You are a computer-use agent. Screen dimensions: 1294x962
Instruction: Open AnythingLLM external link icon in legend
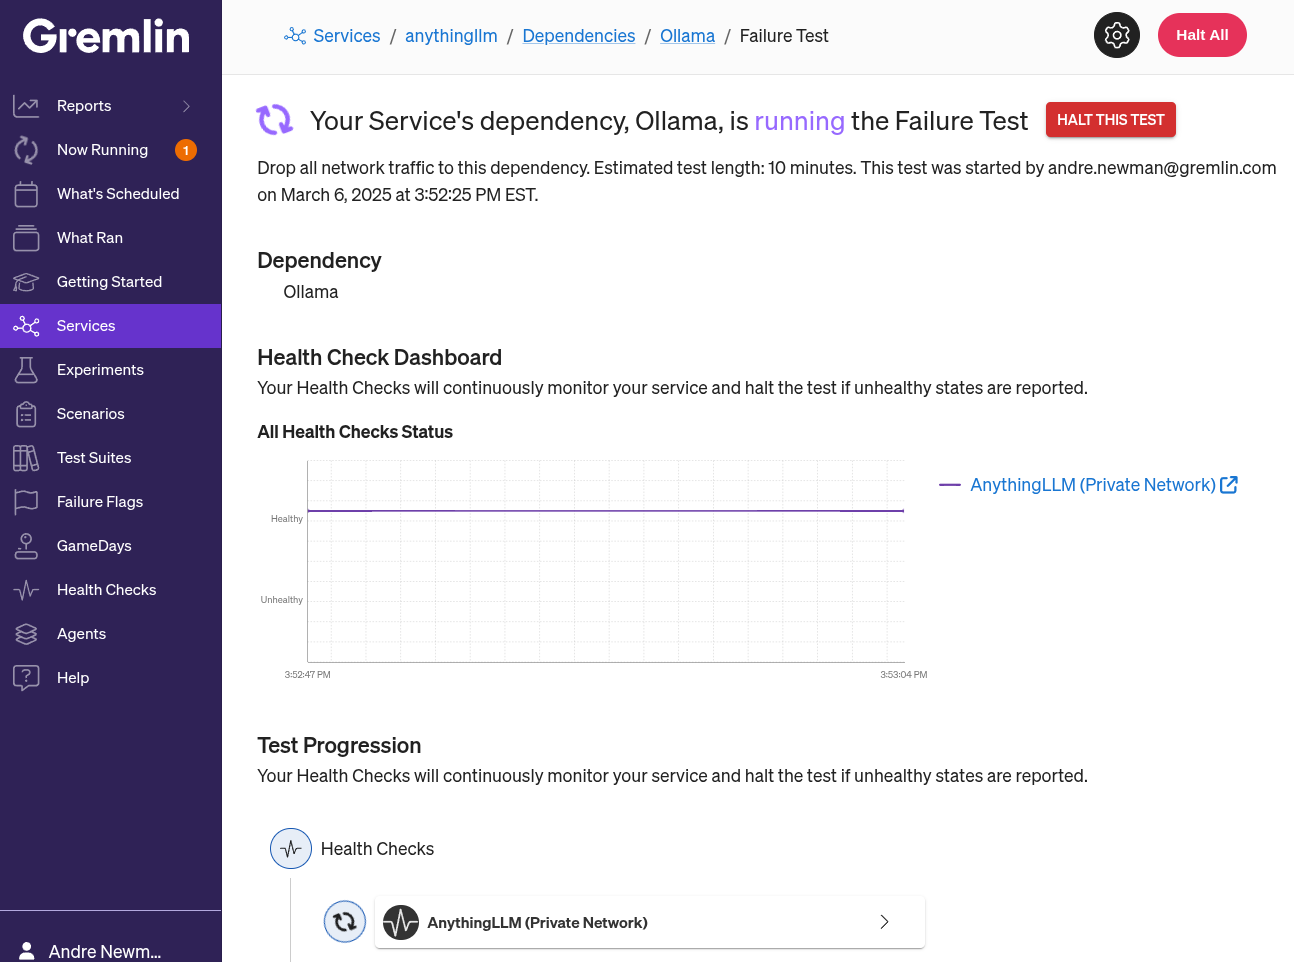(x=1229, y=485)
